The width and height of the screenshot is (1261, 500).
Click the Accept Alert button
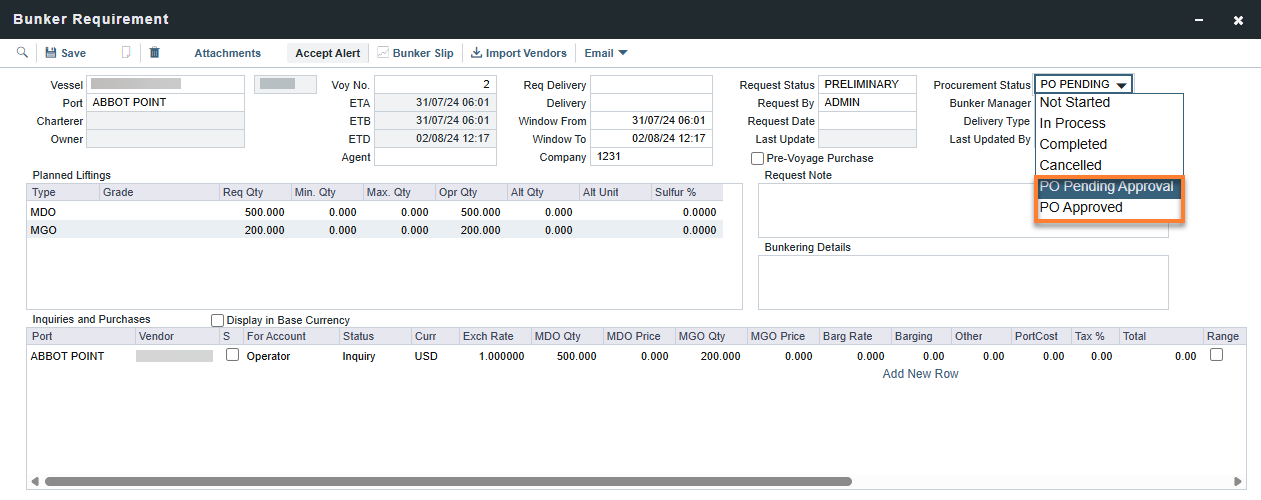pyautogui.click(x=328, y=53)
